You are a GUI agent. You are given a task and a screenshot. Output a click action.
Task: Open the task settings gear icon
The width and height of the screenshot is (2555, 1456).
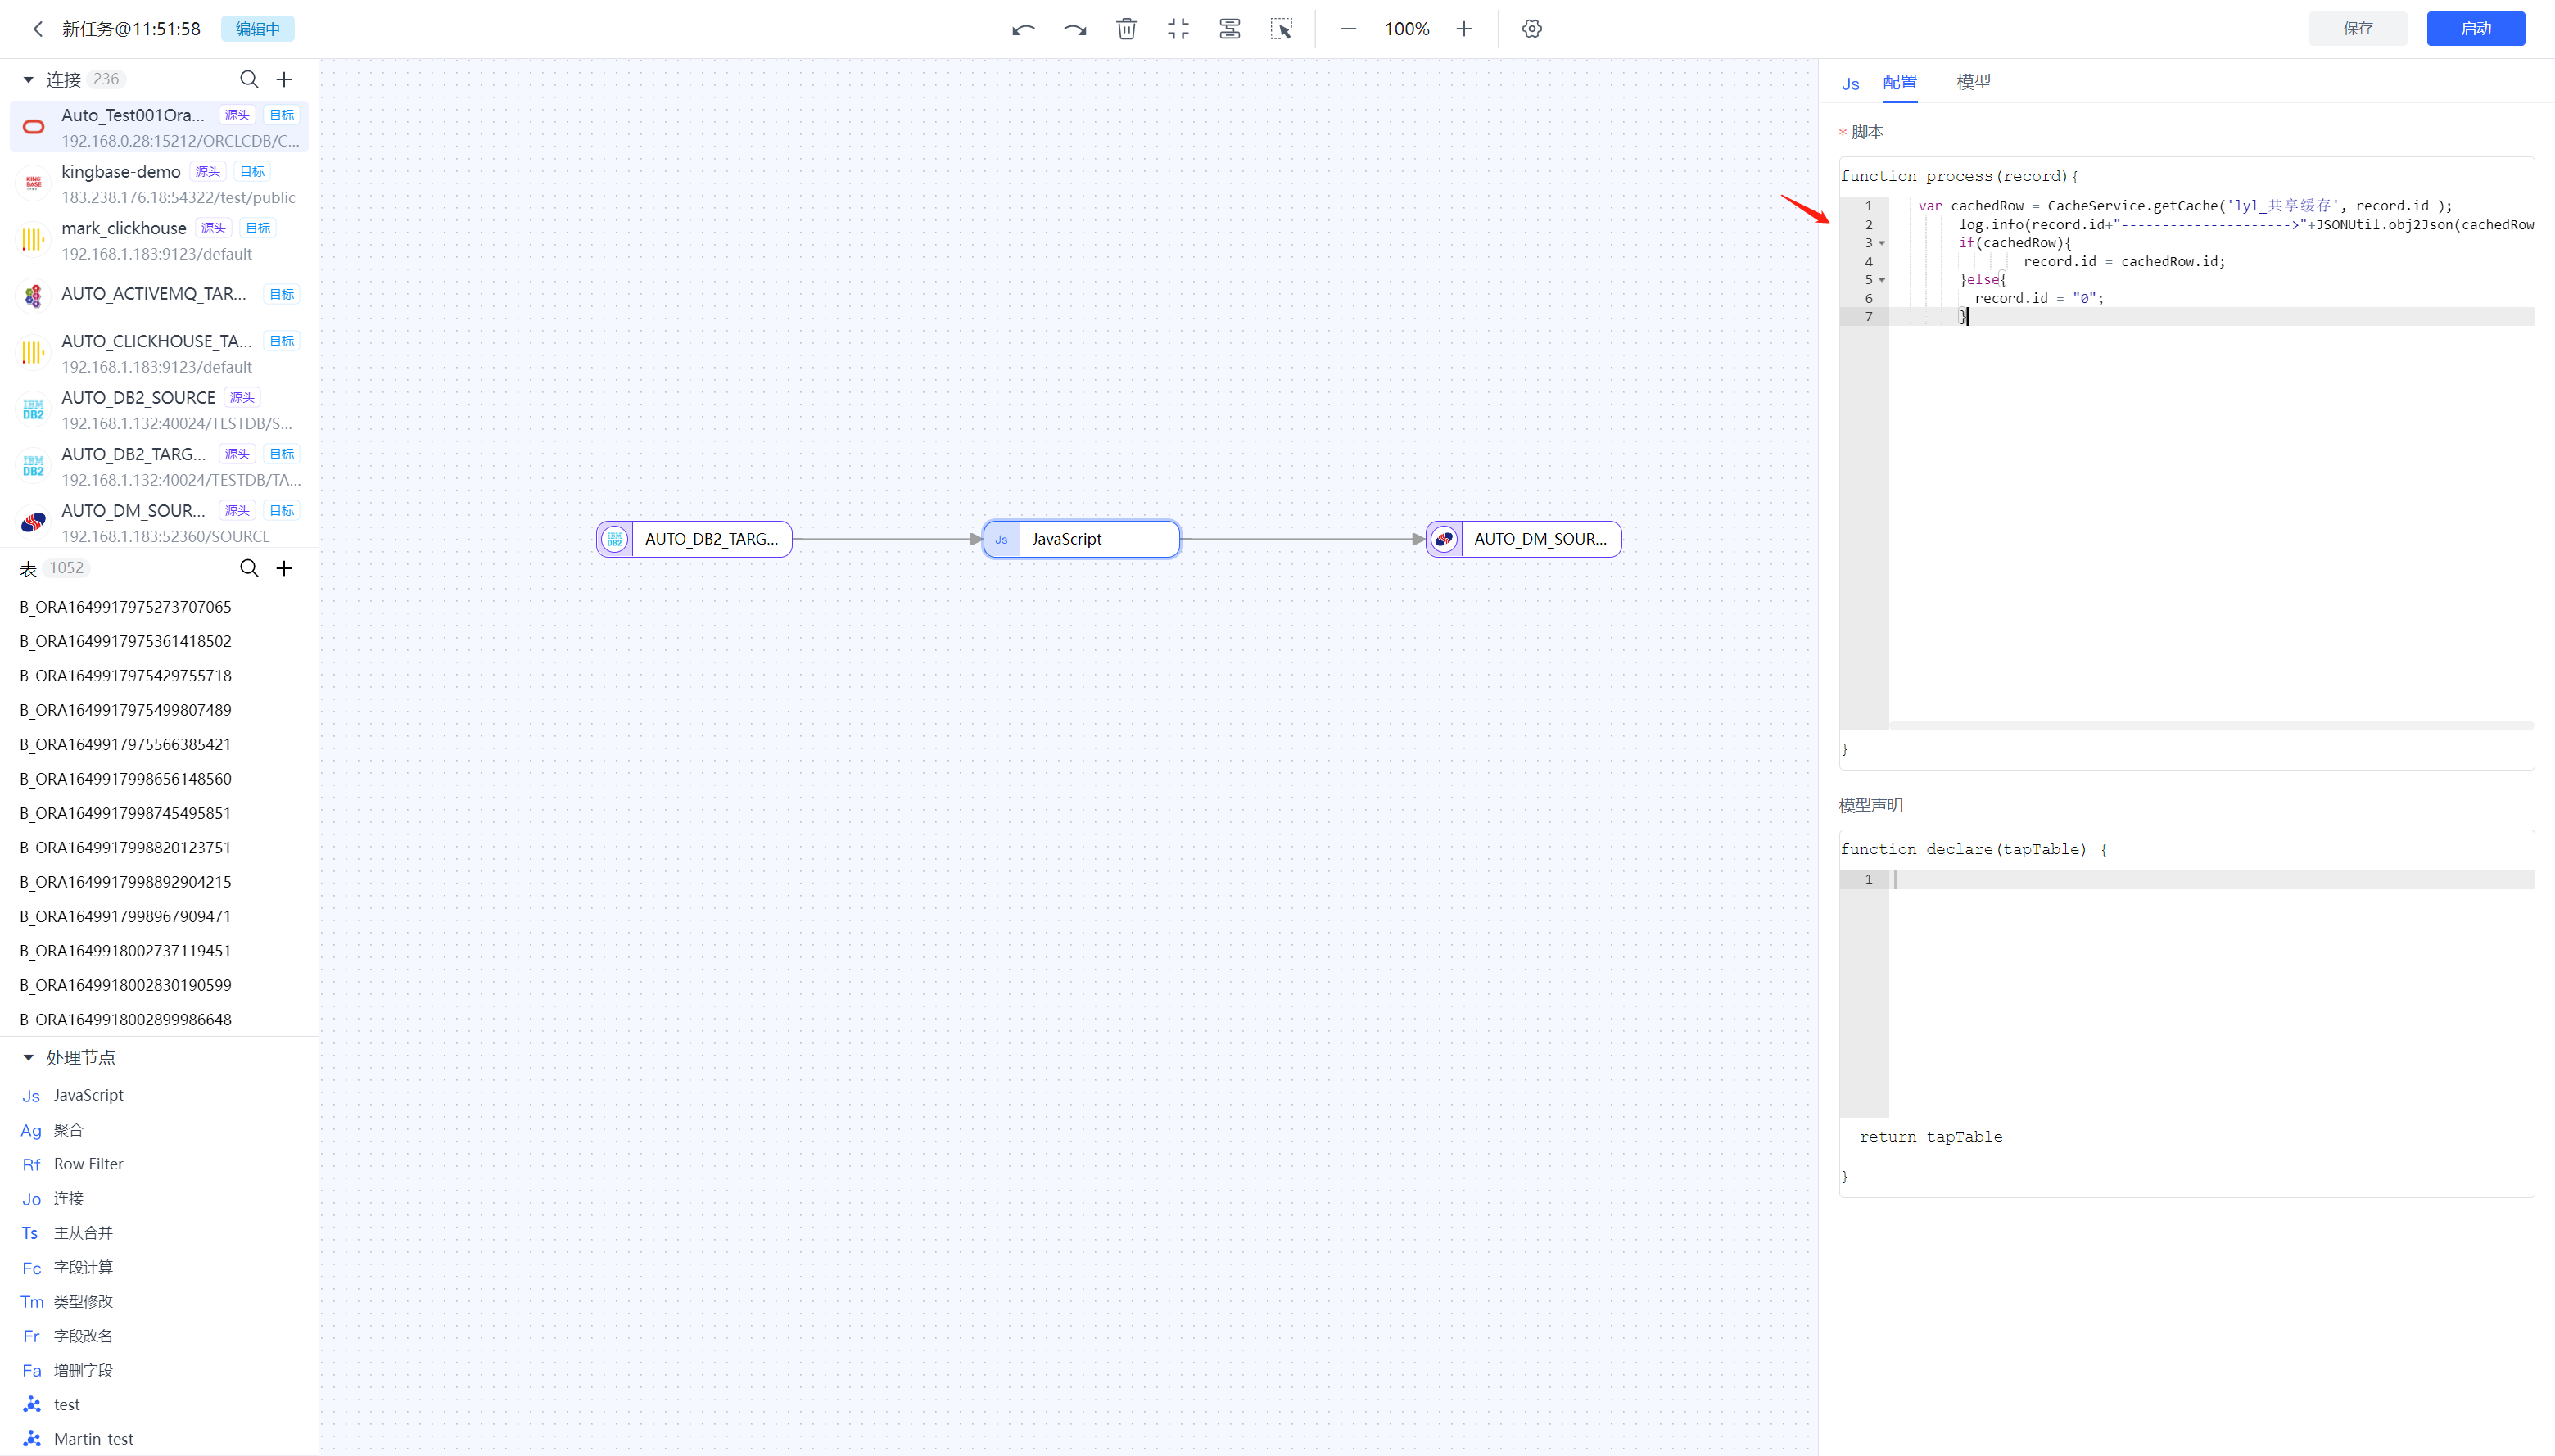pos(1532,29)
